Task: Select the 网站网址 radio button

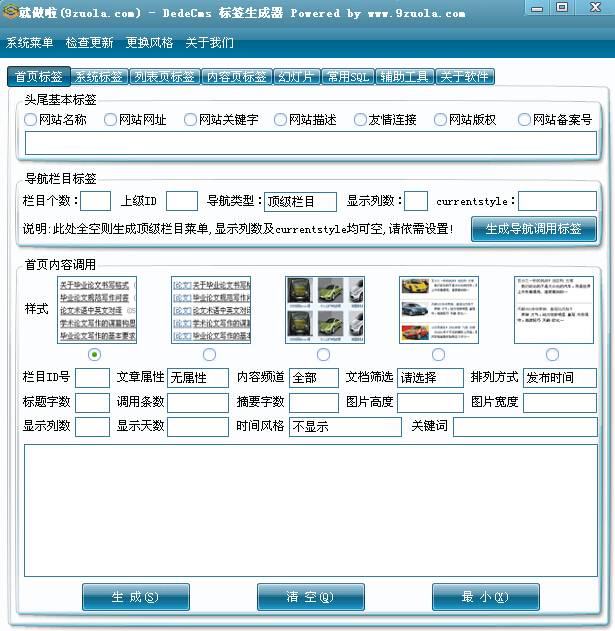Action: (110, 120)
